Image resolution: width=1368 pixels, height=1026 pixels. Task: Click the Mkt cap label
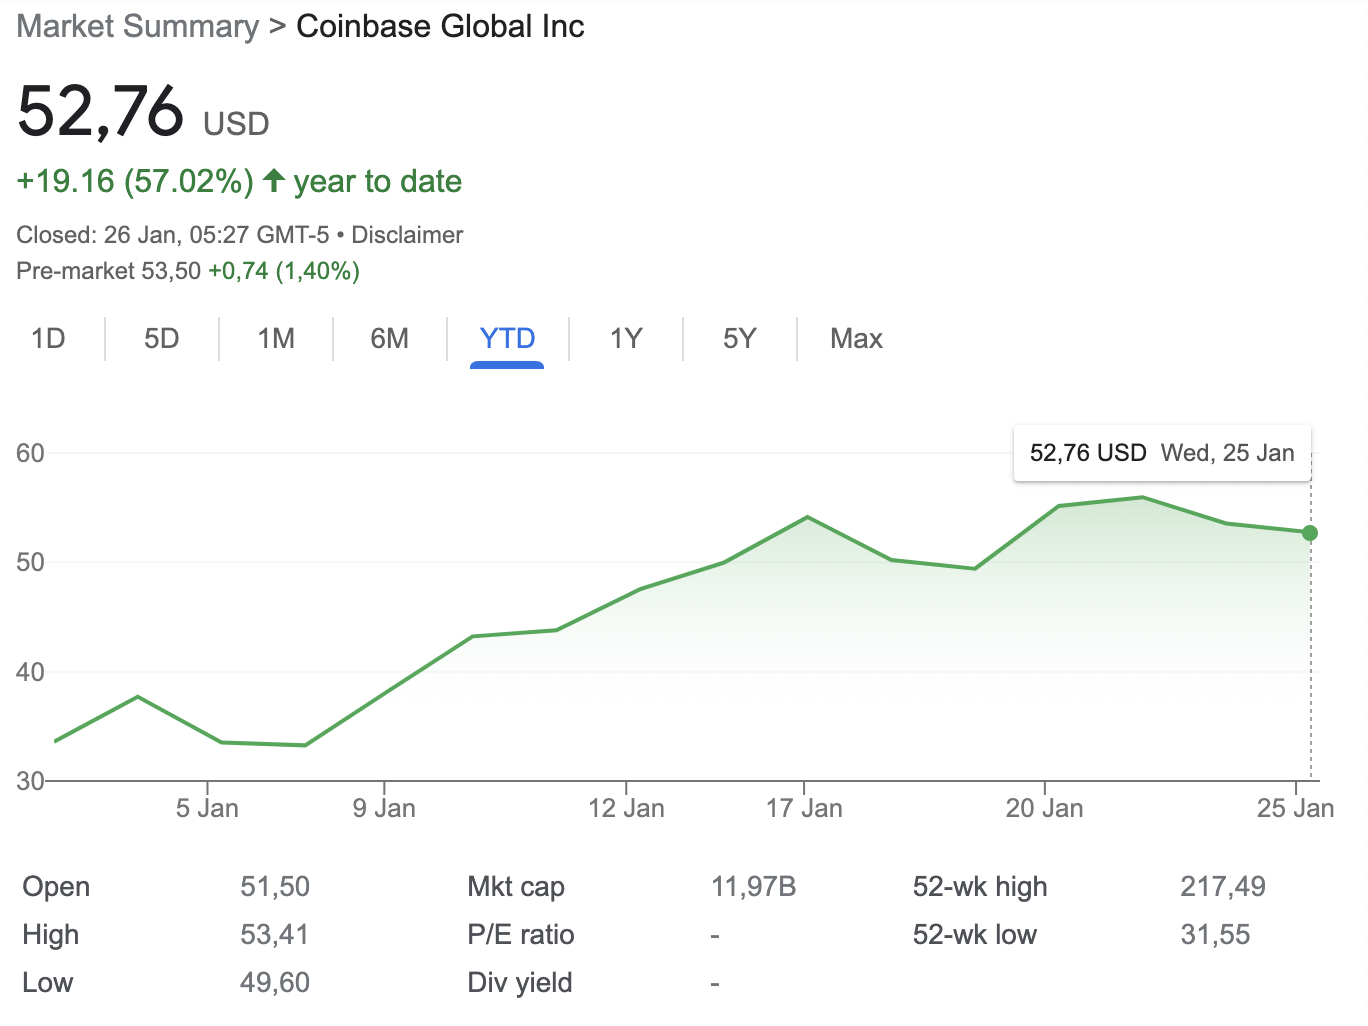click(x=516, y=887)
